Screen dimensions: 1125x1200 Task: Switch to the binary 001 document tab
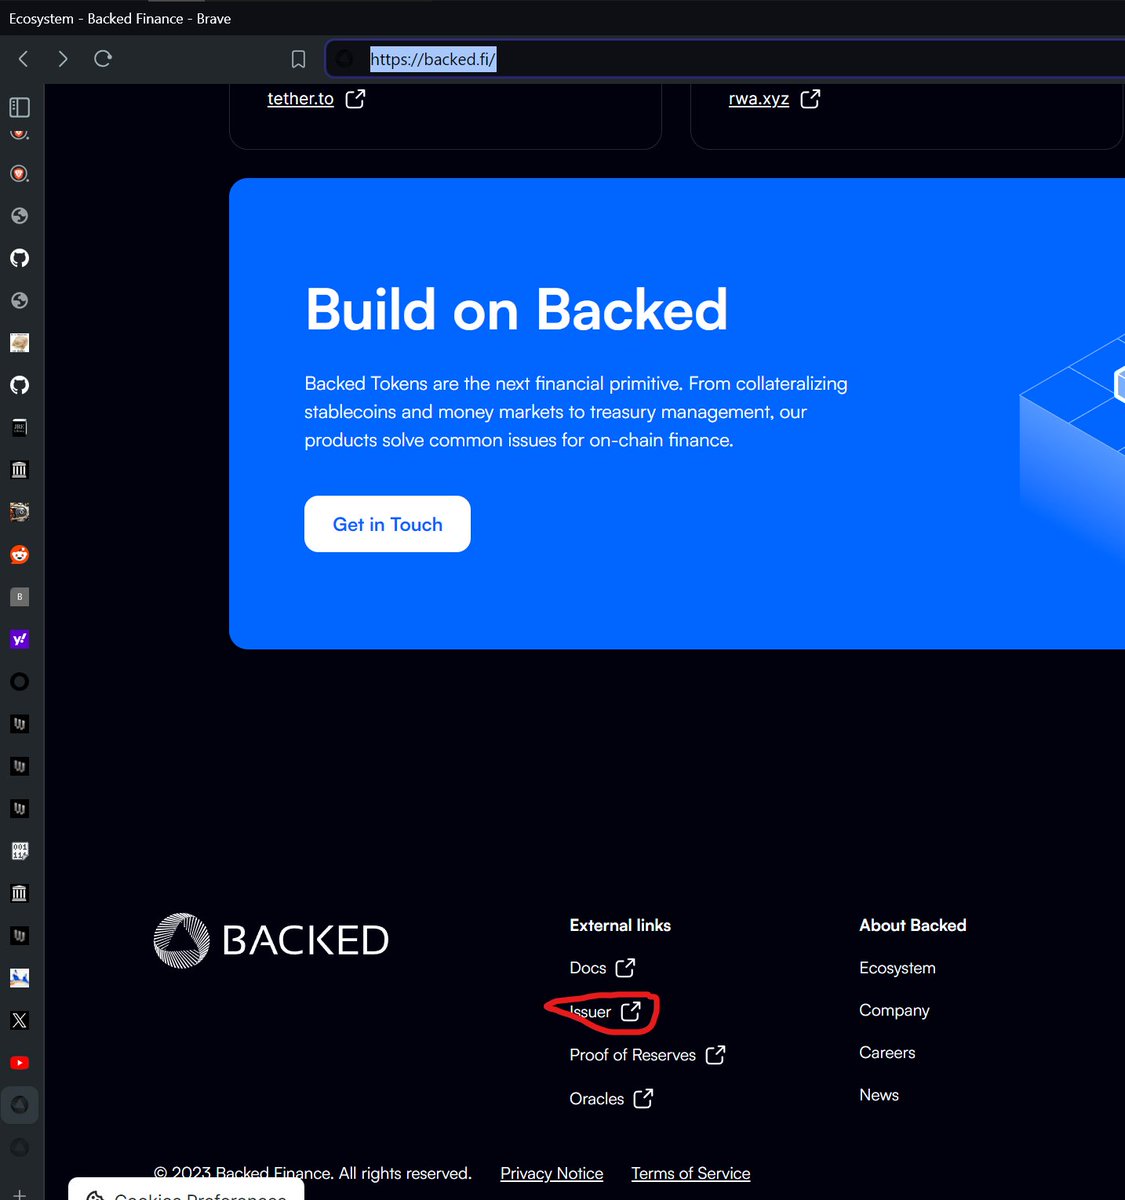point(19,851)
